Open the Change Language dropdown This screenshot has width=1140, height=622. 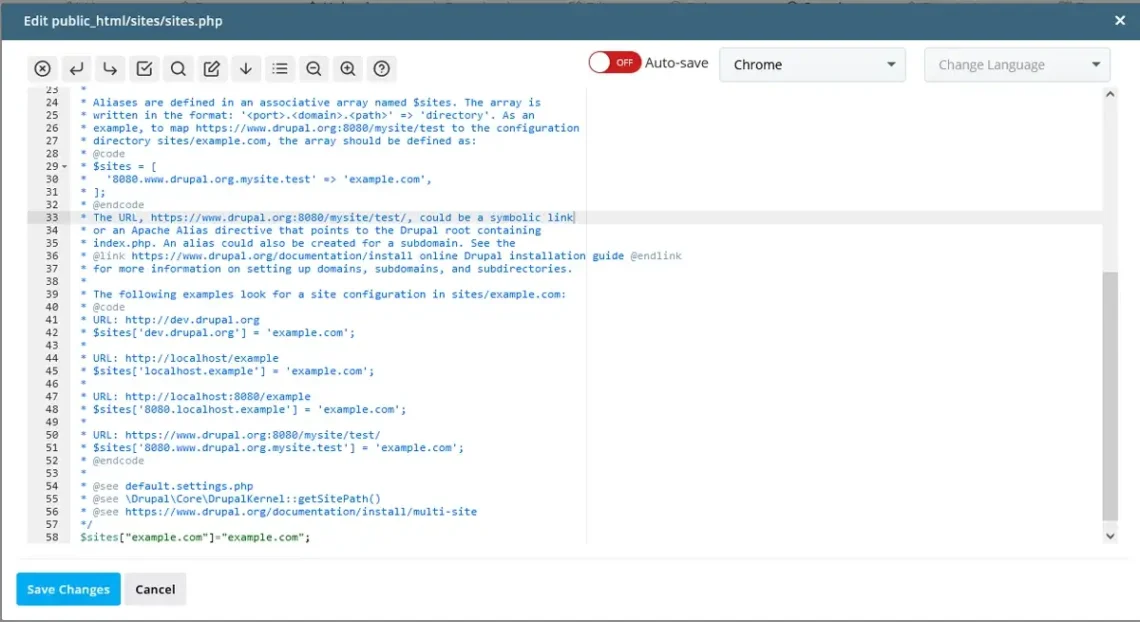pos(1015,64)
